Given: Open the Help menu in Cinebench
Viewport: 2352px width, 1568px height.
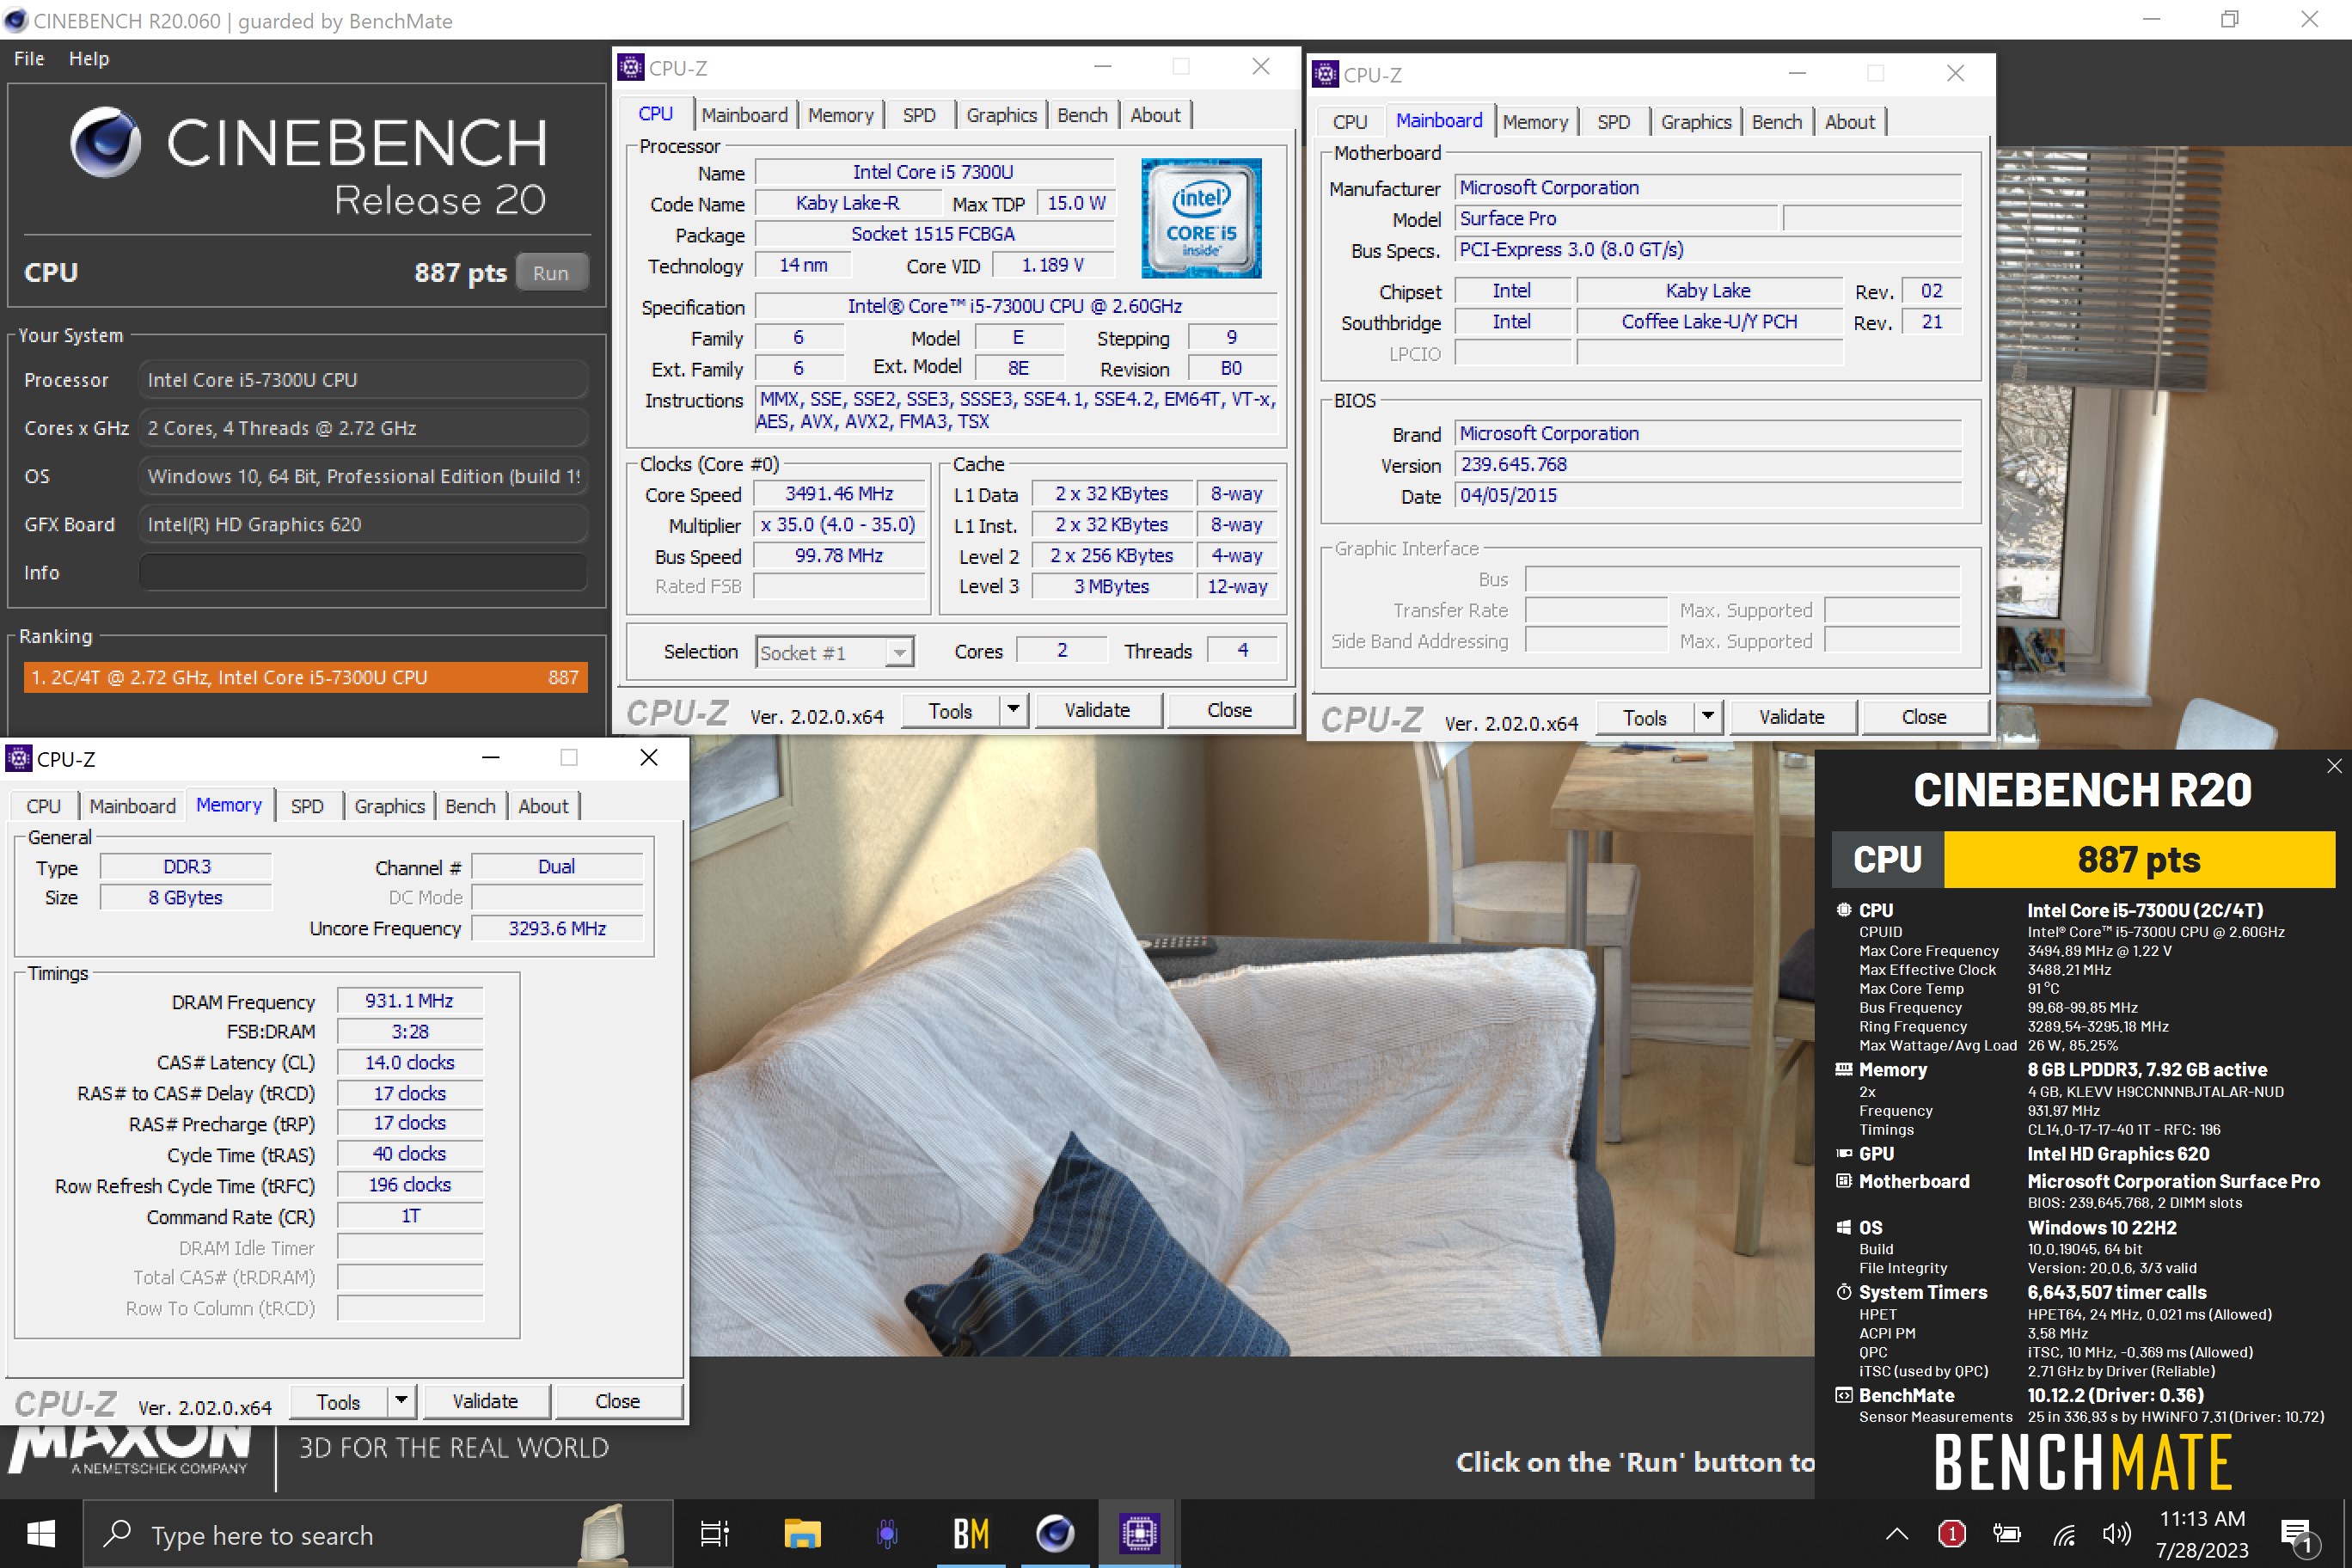Looking at the screenshot, I should click(89, 58).
